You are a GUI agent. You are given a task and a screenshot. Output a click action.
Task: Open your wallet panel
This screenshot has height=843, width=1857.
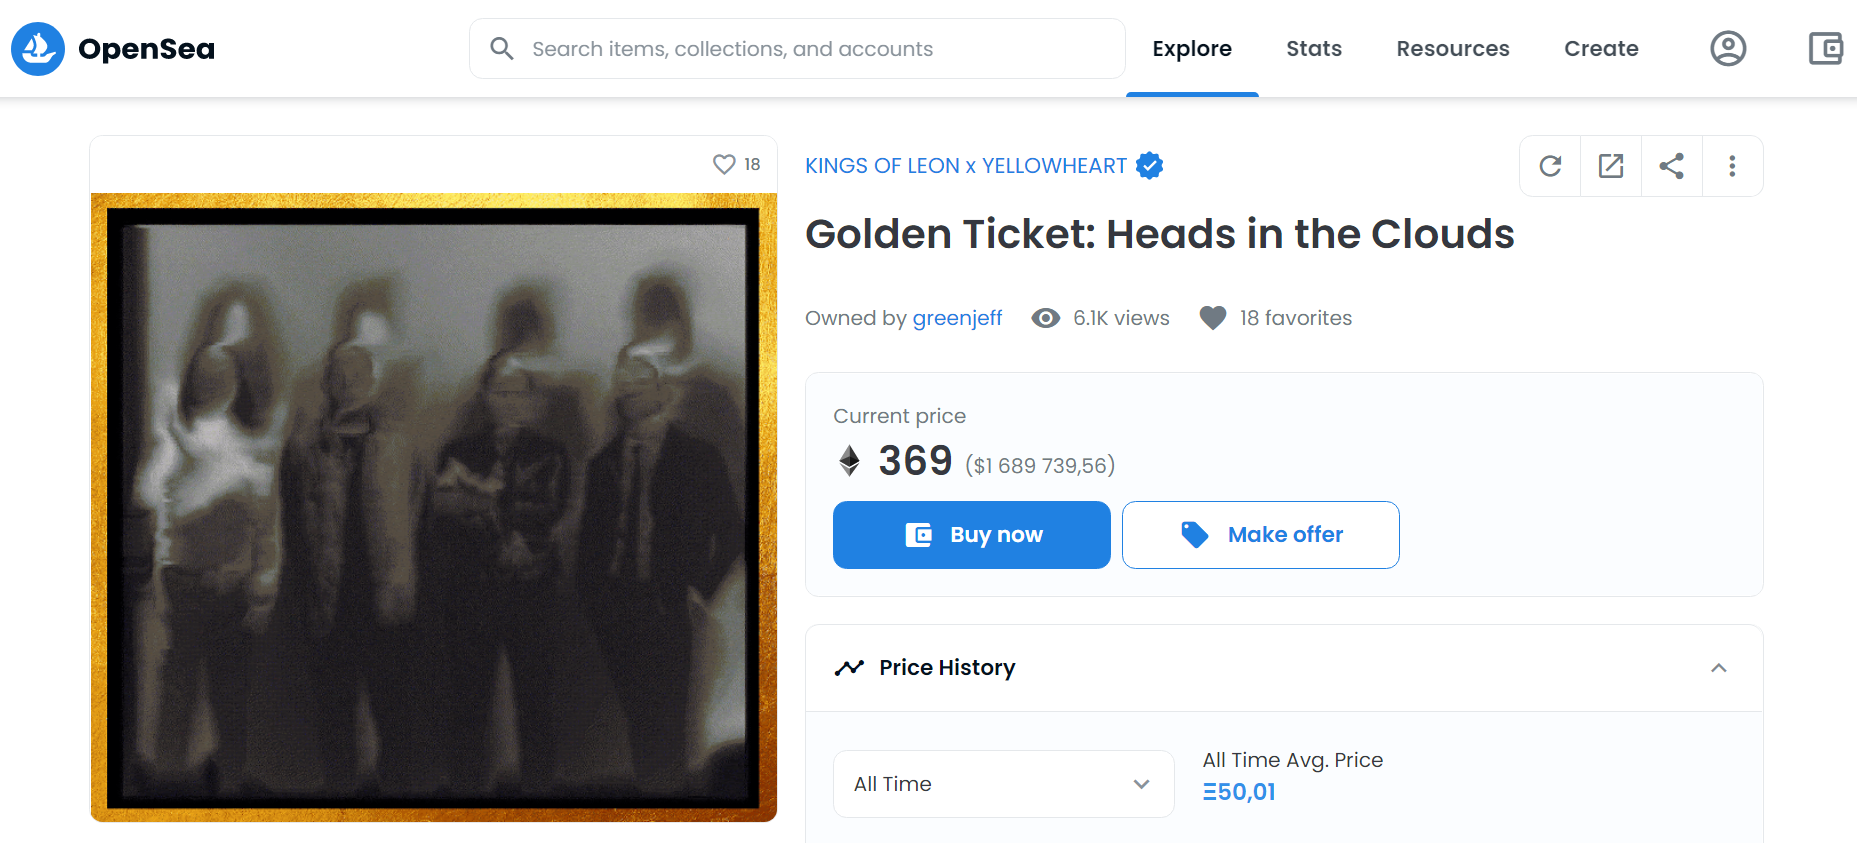1826,48
